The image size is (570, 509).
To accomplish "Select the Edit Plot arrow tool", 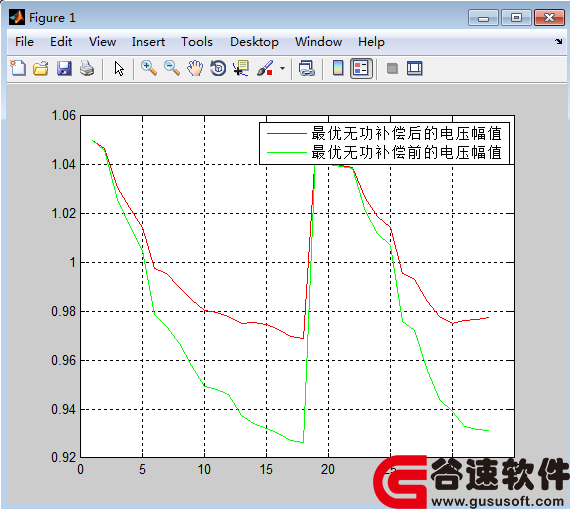I will tap(119, 68).
